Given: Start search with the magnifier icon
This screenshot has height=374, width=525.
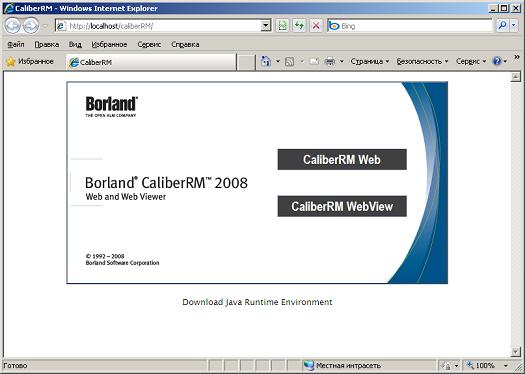Looking at the screenshot, I should tap(503, 26).
